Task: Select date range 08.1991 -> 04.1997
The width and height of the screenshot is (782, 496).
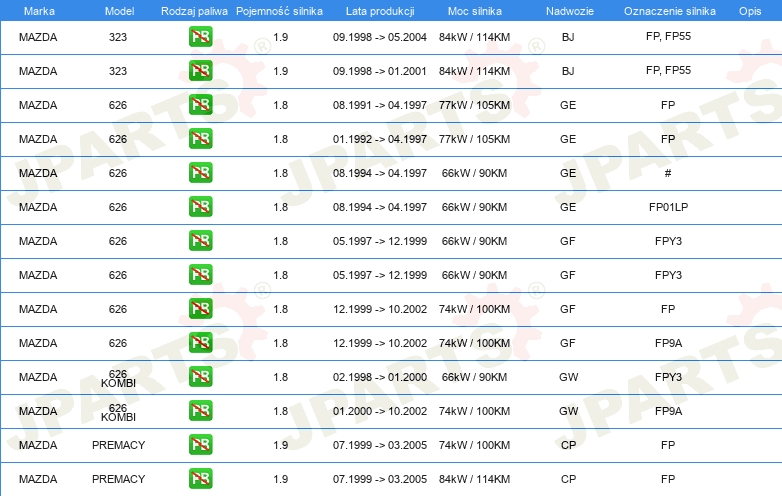Action: (x=380, y=105)
